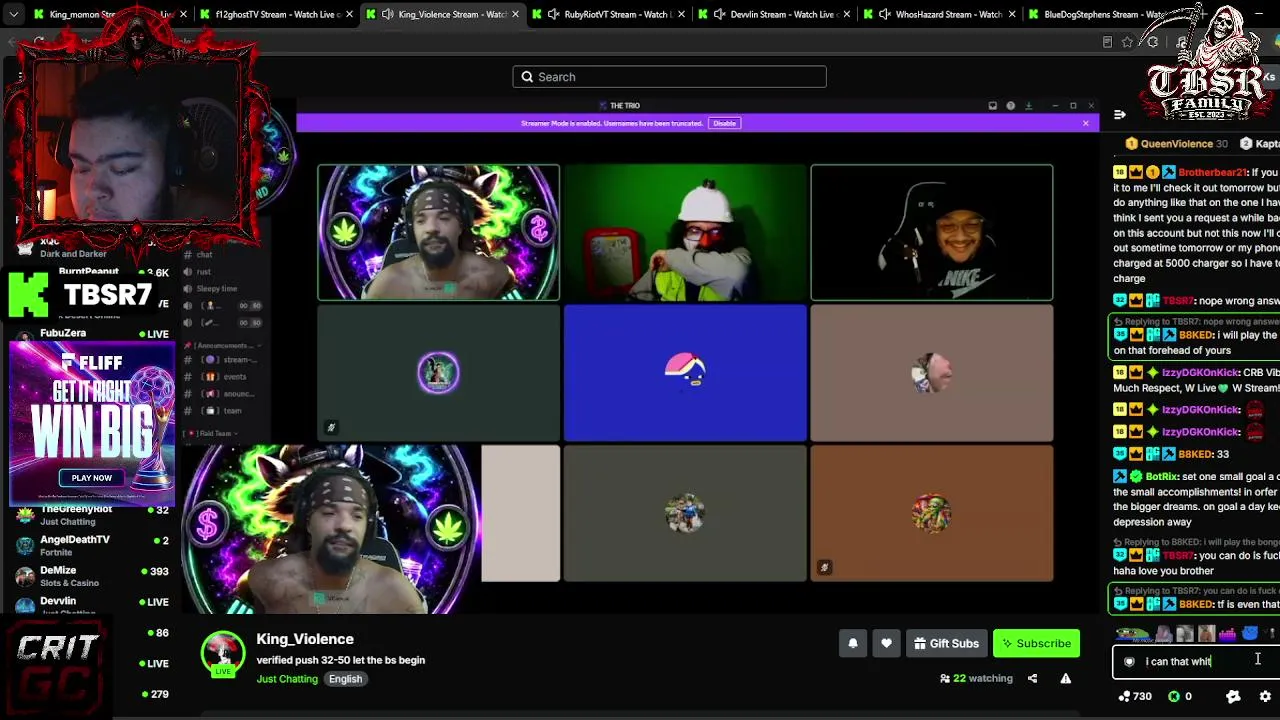Viewport: 1280px width, 720px height.
Task: Follow King_Violence with the heart button
Action: click(886, 644)
